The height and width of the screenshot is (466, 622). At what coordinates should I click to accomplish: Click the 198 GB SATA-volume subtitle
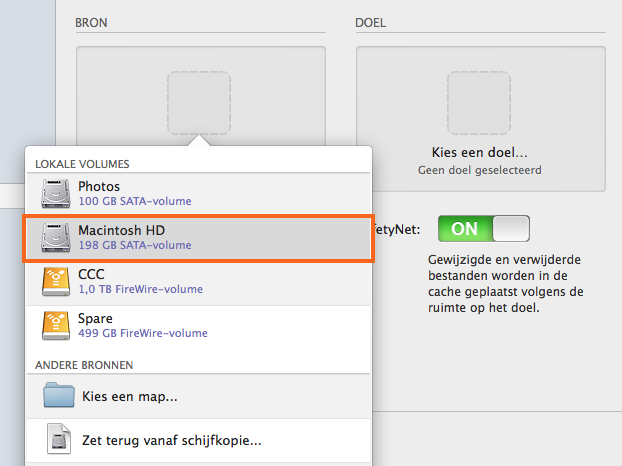(x=135, y=245)
